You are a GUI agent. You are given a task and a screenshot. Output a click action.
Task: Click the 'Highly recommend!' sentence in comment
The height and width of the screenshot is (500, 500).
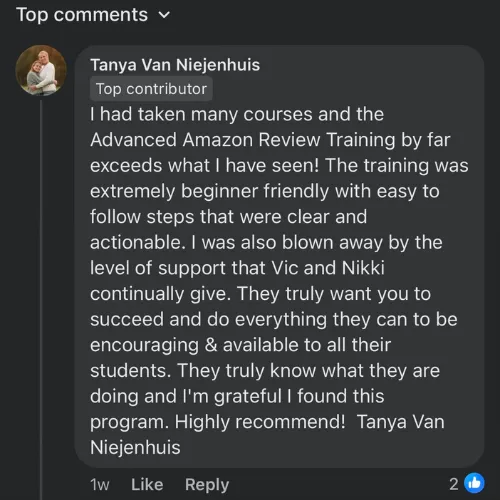click(x=260, y=422)
